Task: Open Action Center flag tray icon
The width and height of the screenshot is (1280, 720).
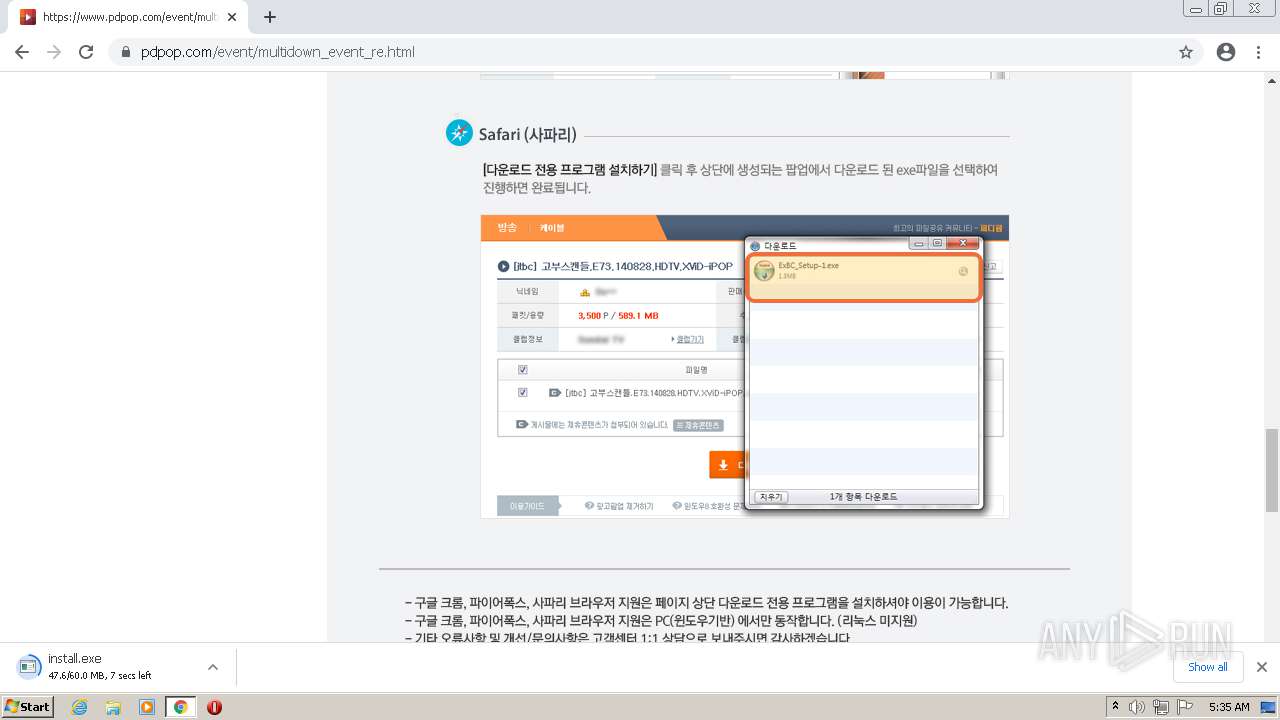Action: pos(1183,707)
